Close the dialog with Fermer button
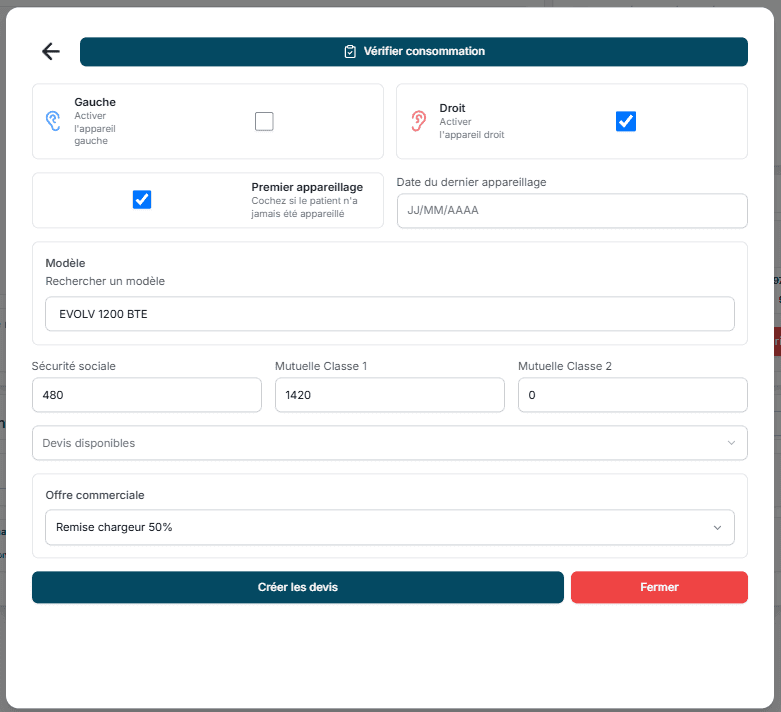The height and width of the screenshot is (712, 781). (x=659, y=587)
